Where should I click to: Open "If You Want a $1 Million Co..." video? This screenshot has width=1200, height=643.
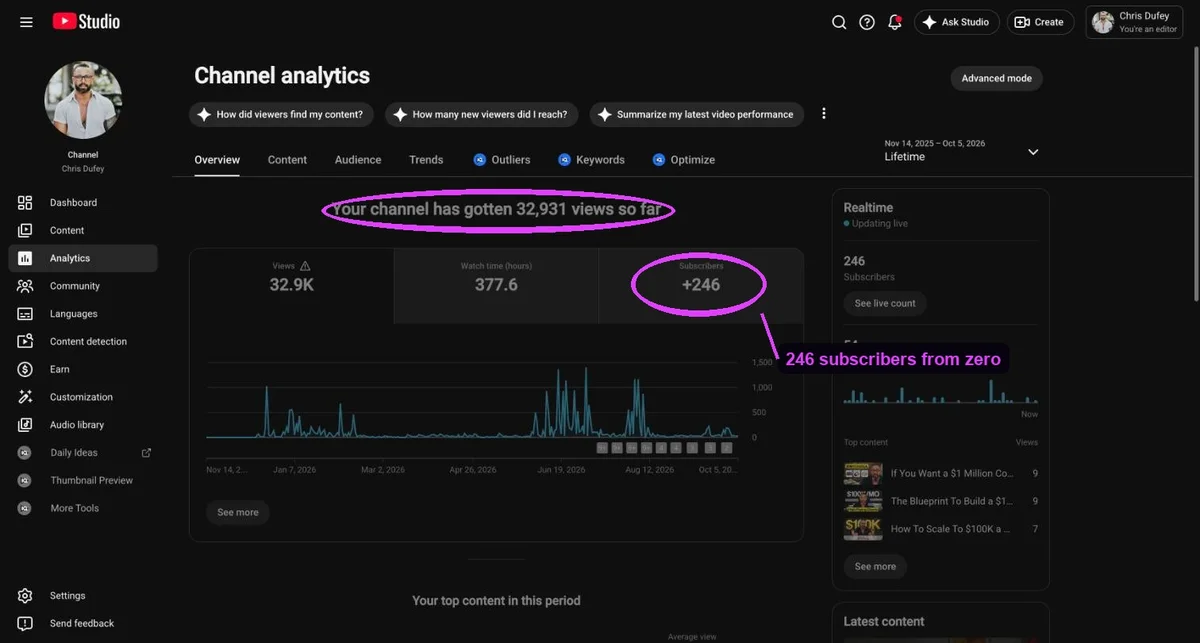(x=941, y=474)
